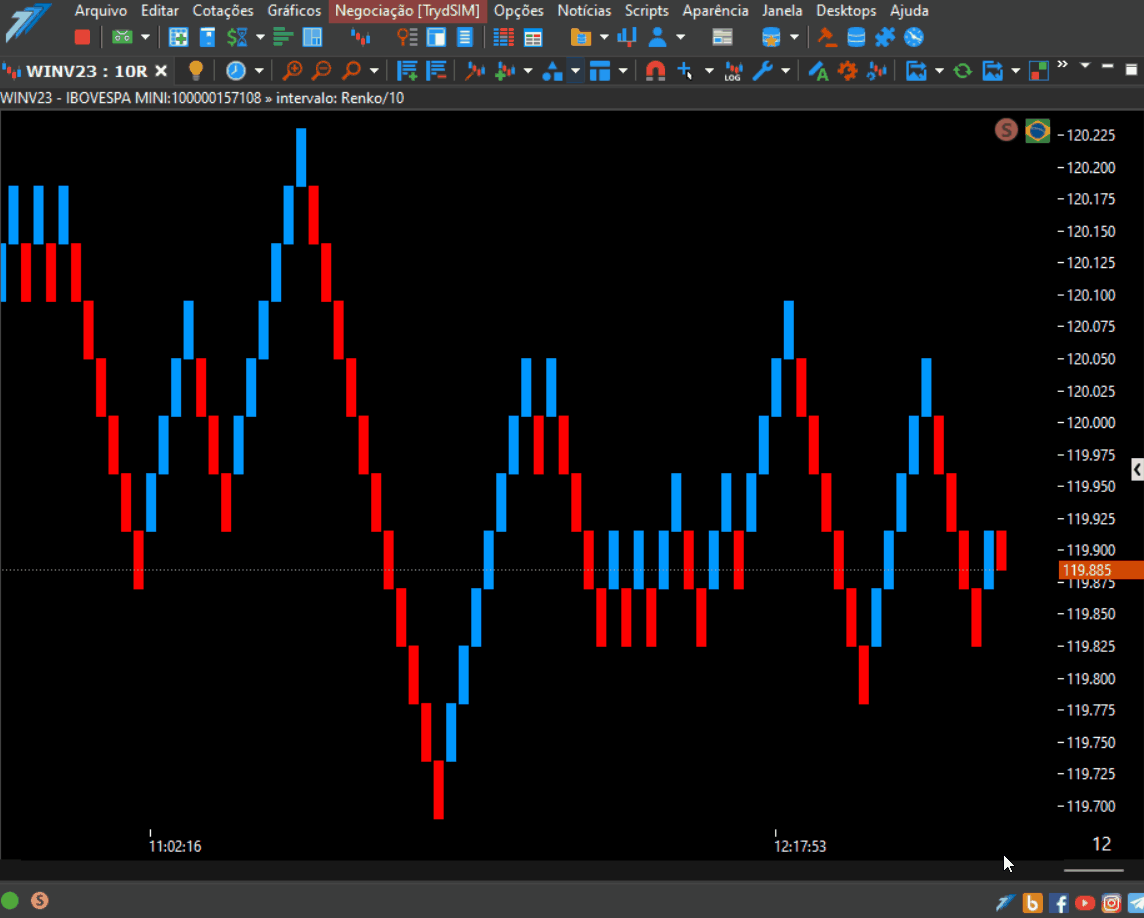Open dropdown next to user profile icon
This screenshot has width=1144, height=918.
(680, 36)
